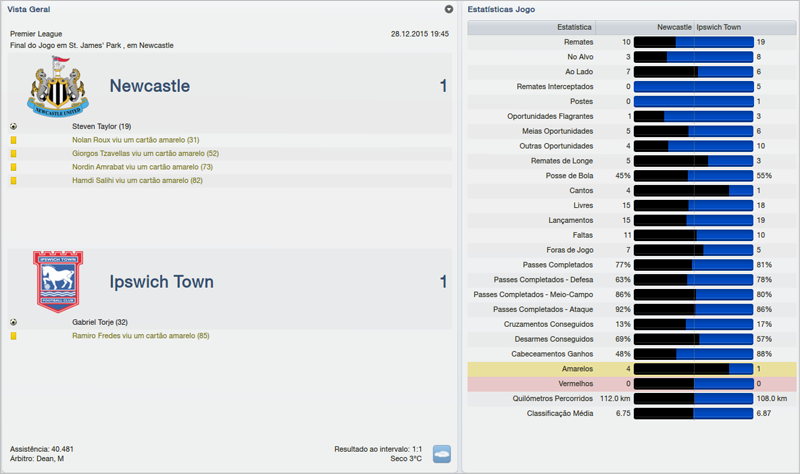
Task: Click the yellow card icon for Nolan Roux
Action: coord(14,140)
